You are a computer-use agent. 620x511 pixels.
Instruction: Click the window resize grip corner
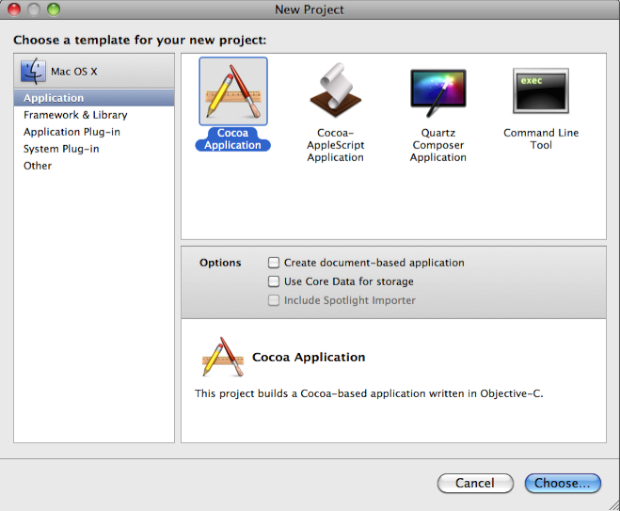614,505
